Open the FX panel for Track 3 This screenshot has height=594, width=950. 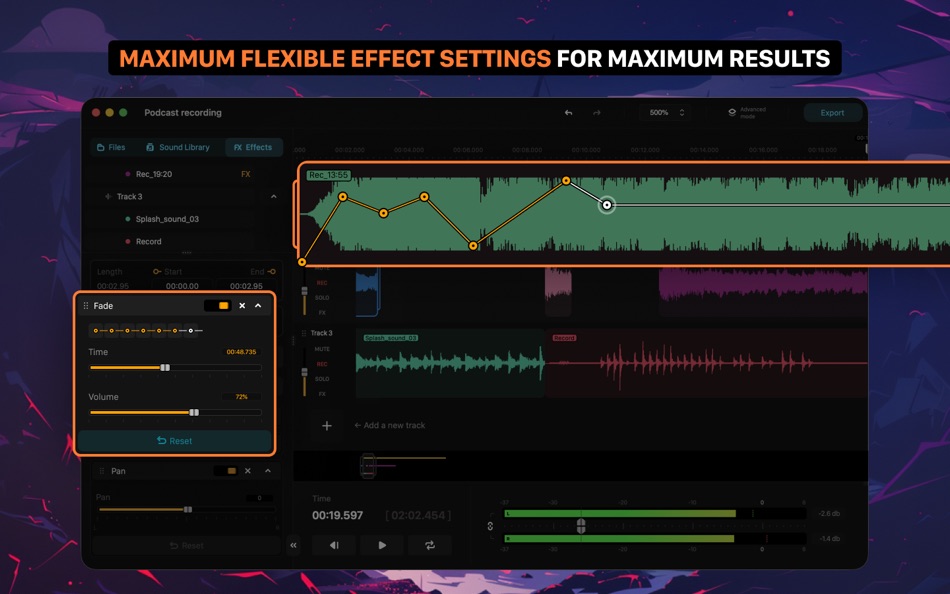pyautogui.click(x=321, y=393)
